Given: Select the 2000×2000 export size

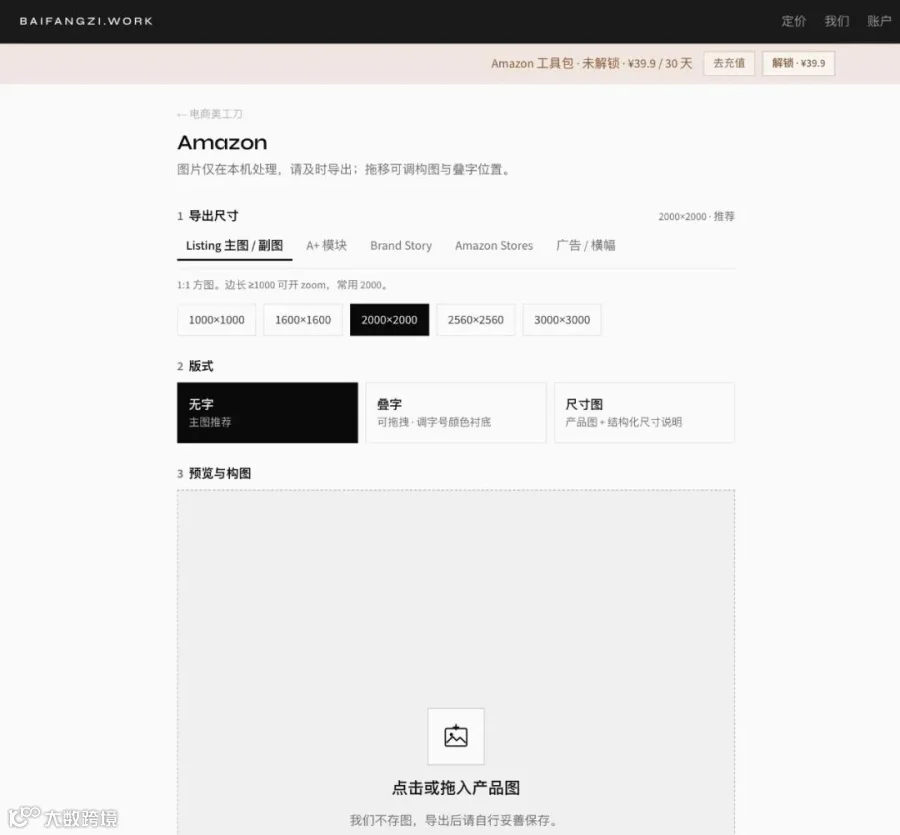Looking at the screenshot, I should click(389, 320).
